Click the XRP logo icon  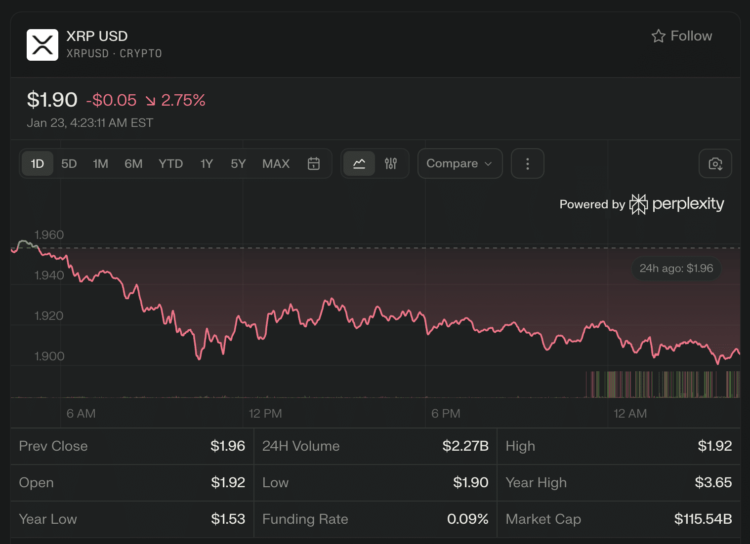[42, 45]
